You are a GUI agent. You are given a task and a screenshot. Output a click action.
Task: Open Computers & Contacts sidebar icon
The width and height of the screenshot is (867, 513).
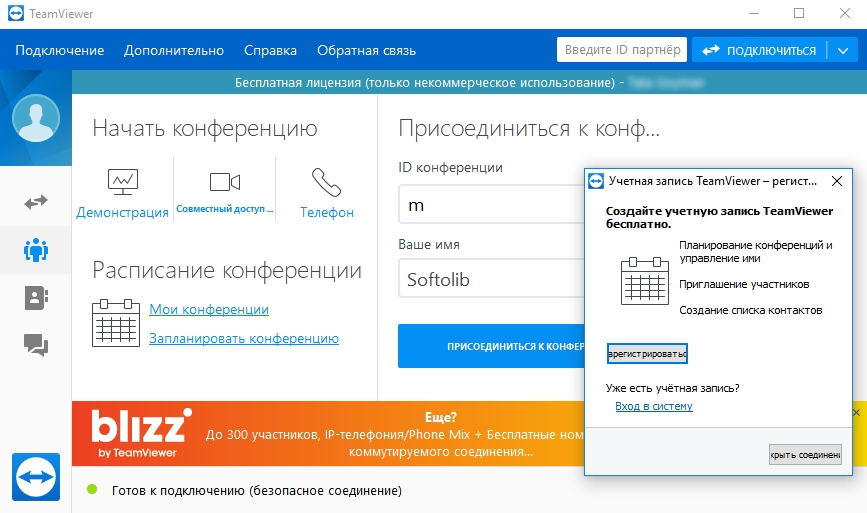[36, 298]
